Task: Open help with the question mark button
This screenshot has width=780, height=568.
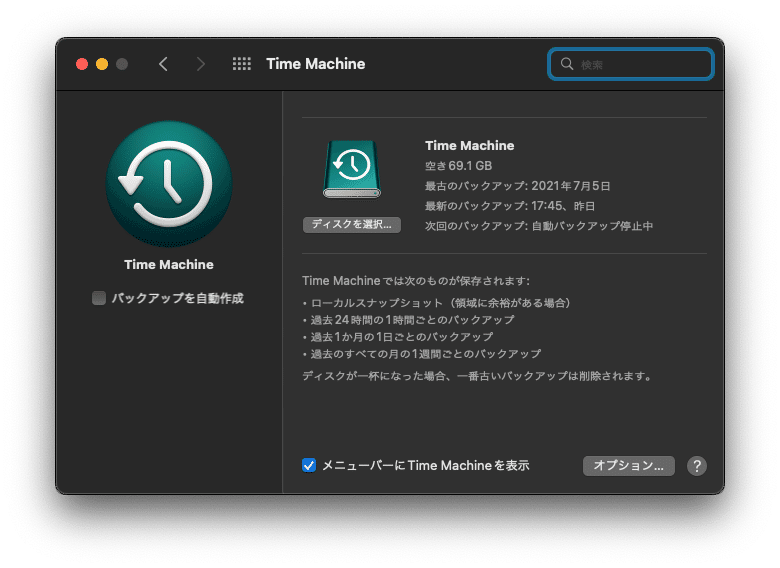Action: click(696, 466)
